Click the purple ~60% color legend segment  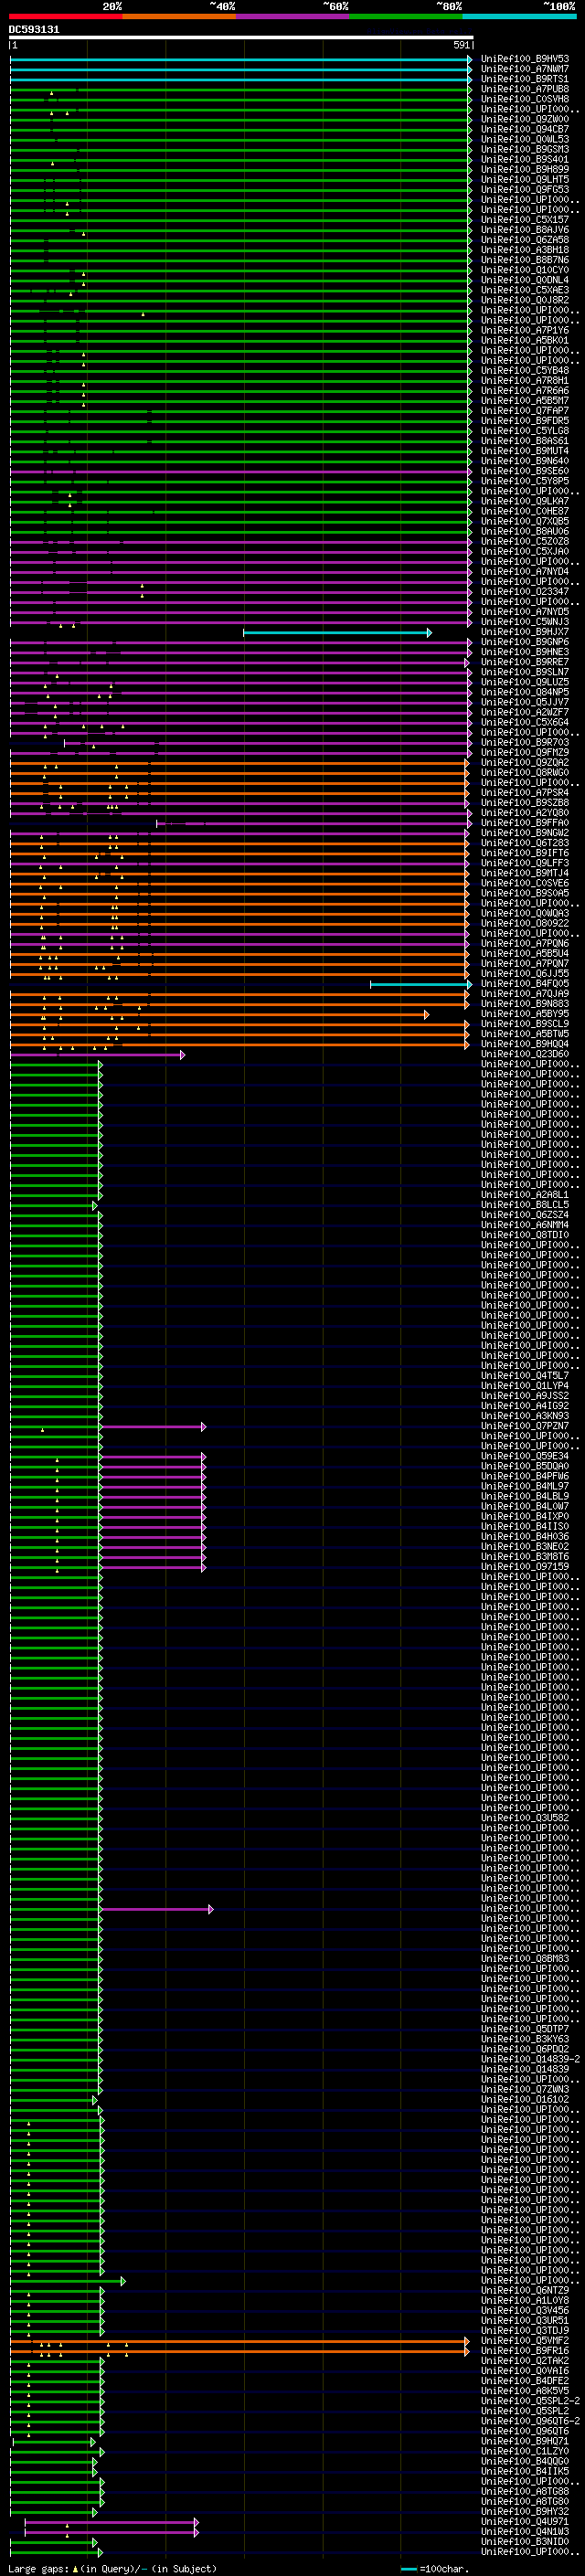[292, 16]
